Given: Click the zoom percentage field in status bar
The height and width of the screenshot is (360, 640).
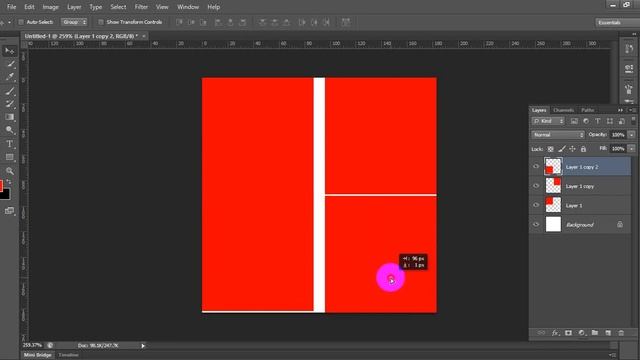Looking at the screenshot, I should click(x=32, y=345).
